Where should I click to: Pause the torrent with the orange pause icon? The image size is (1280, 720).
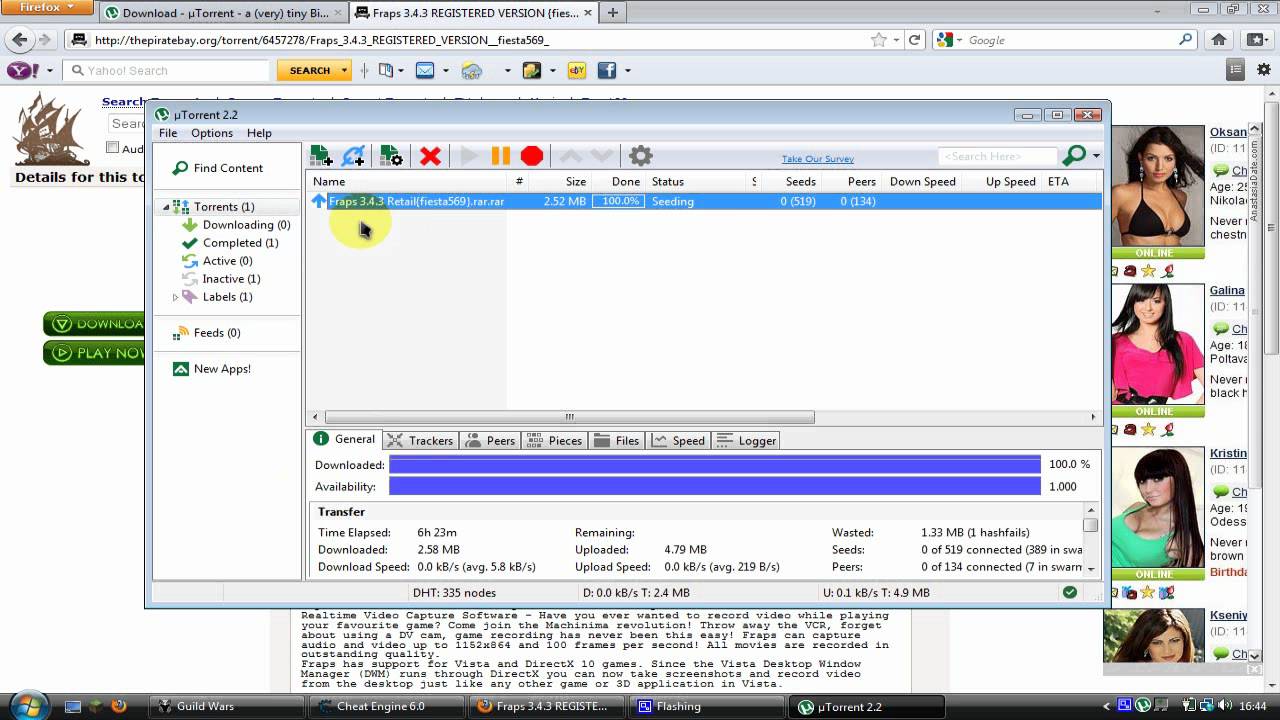tap(501, 156)
